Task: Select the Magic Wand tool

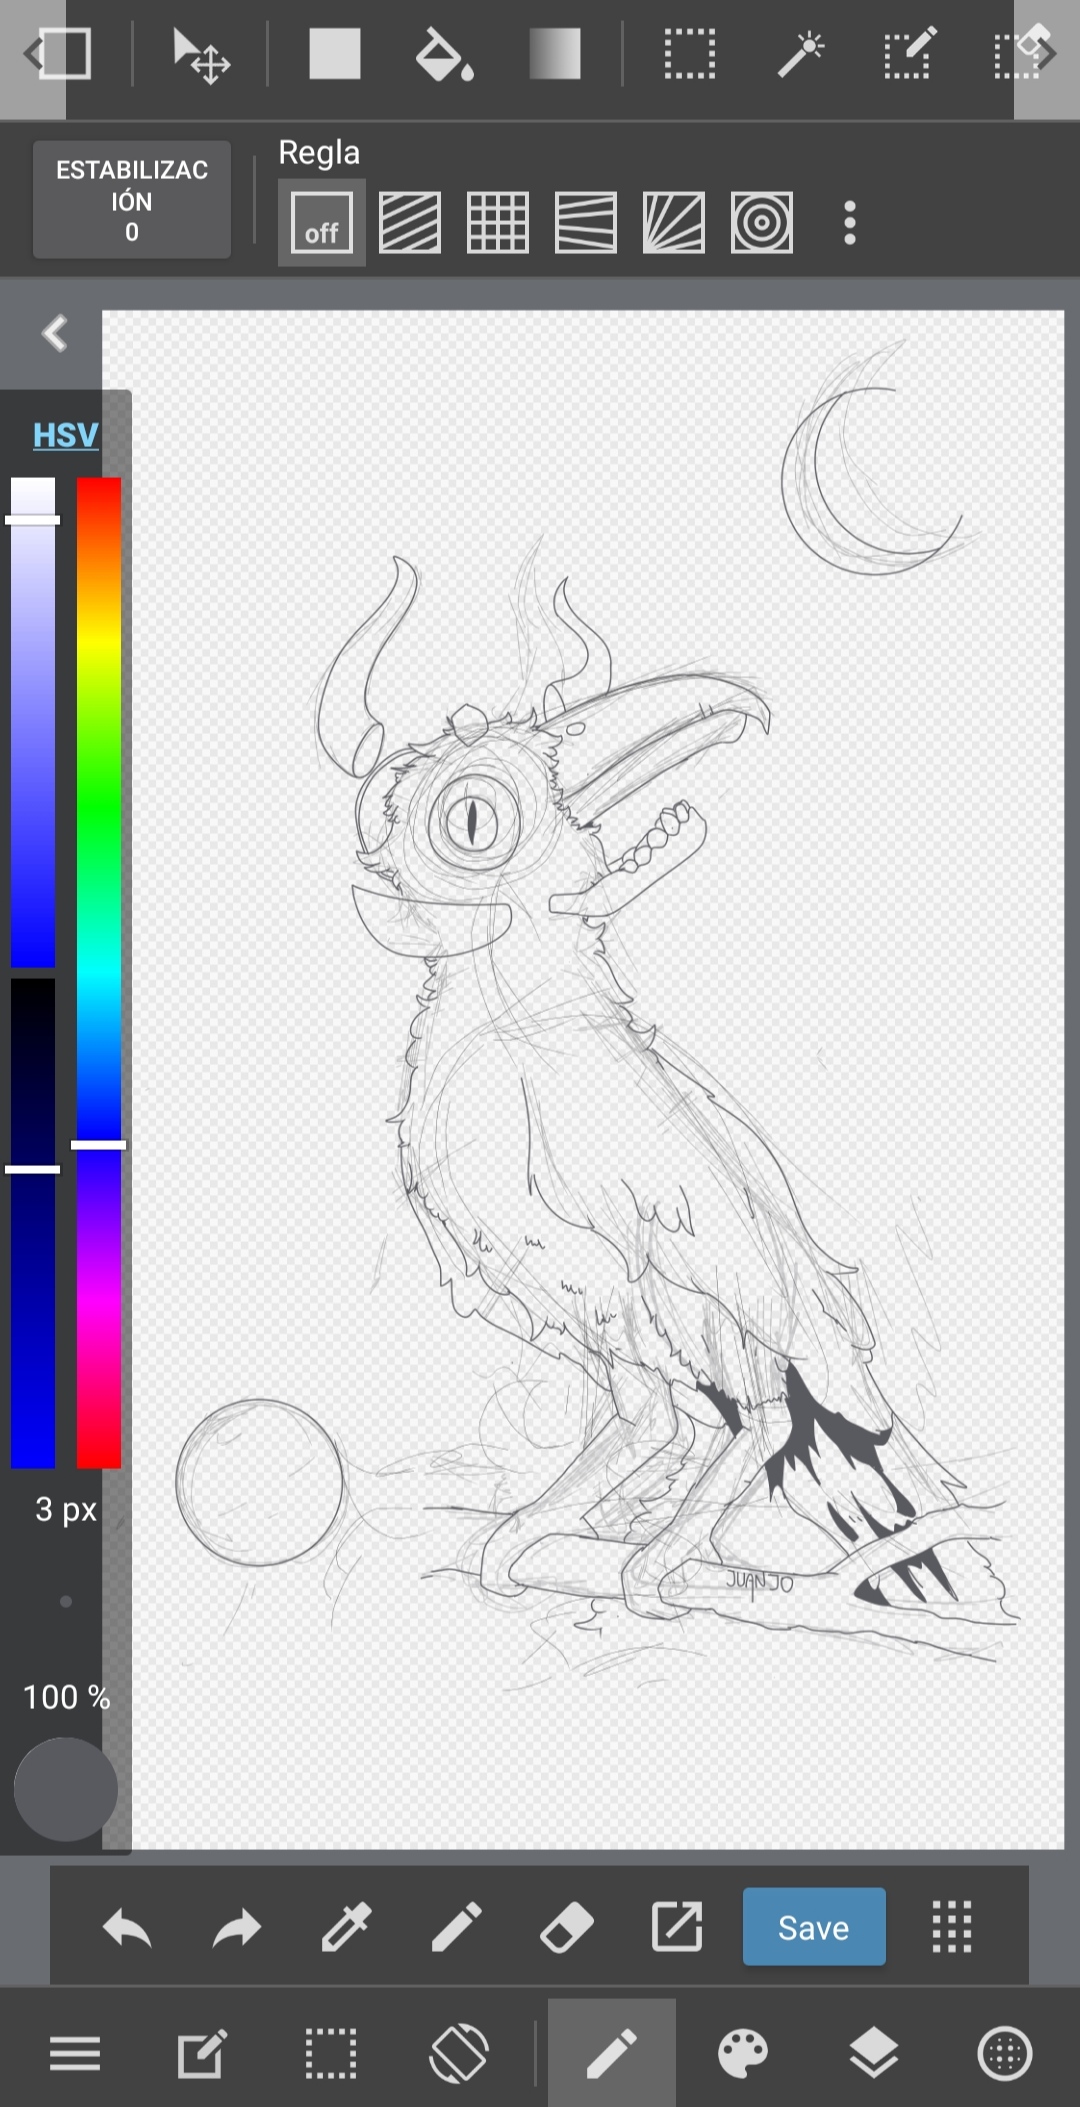Action: (x=801, y=54)
